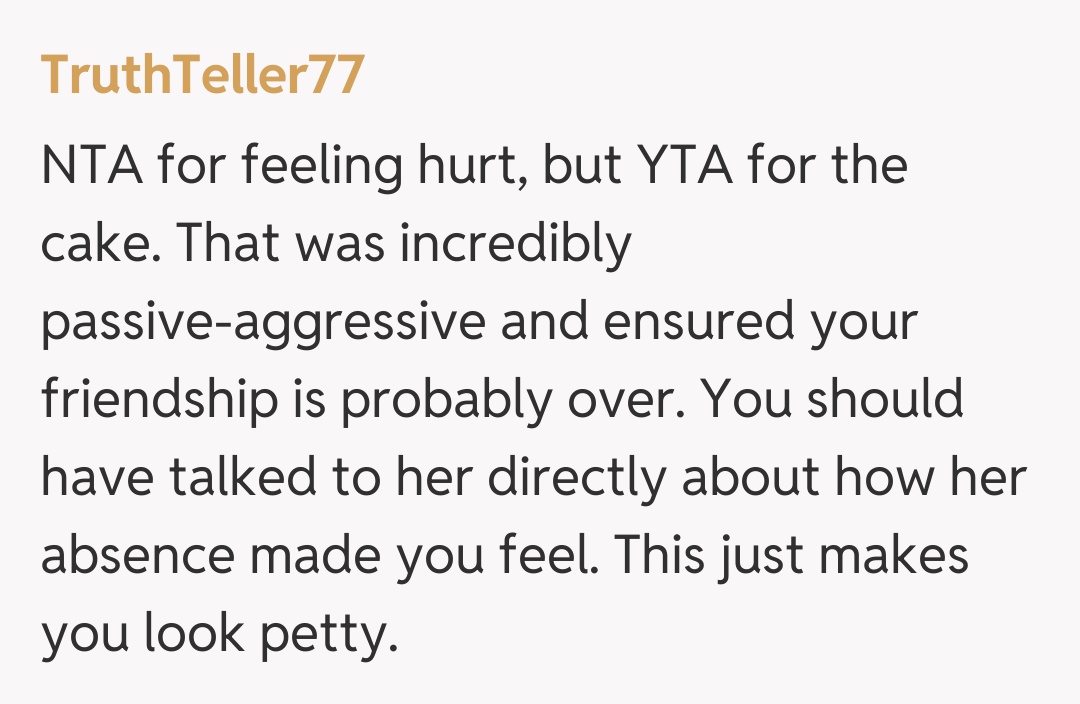Image resolution: width=1080 pixels, height=704 pixels.
Task: Click the word "incredibly"
Action: (x=515, y=243)
